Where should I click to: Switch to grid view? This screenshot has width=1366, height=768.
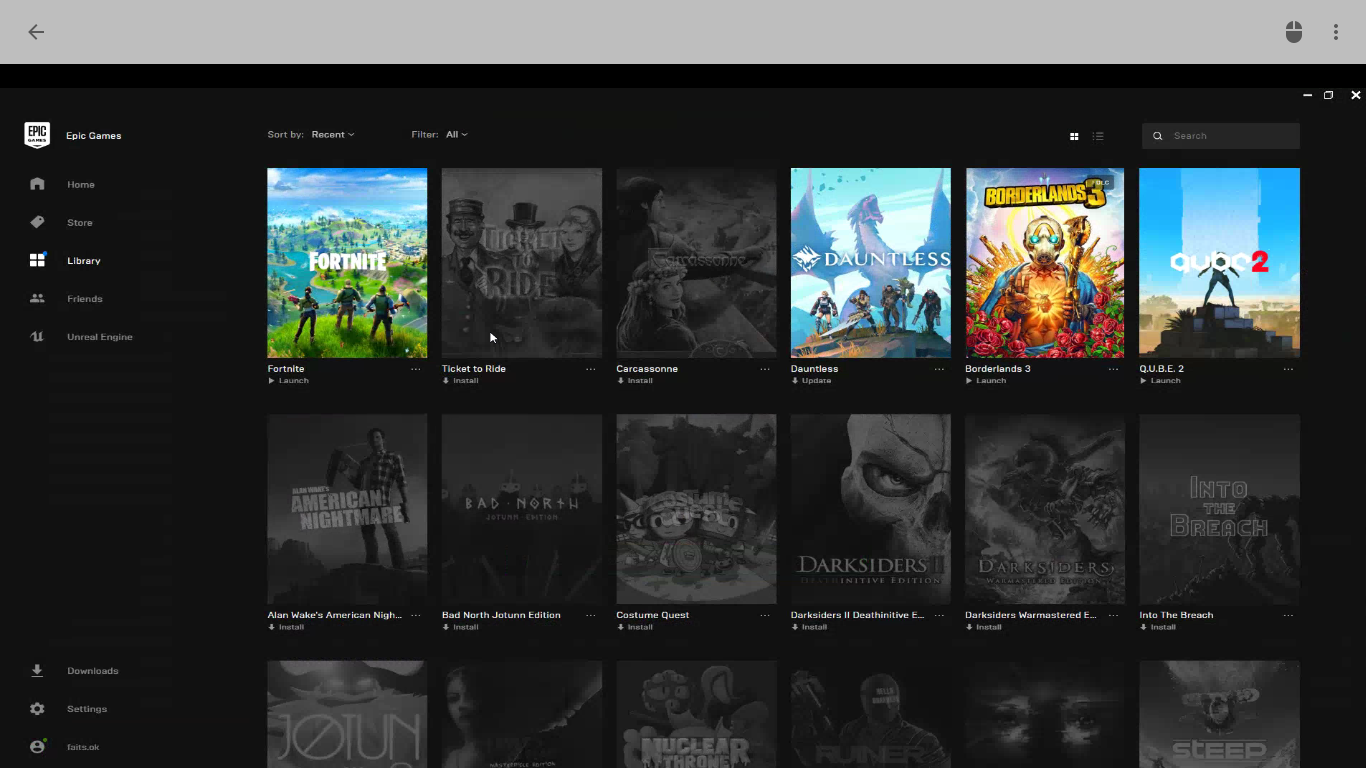[x=1074, y=136]
